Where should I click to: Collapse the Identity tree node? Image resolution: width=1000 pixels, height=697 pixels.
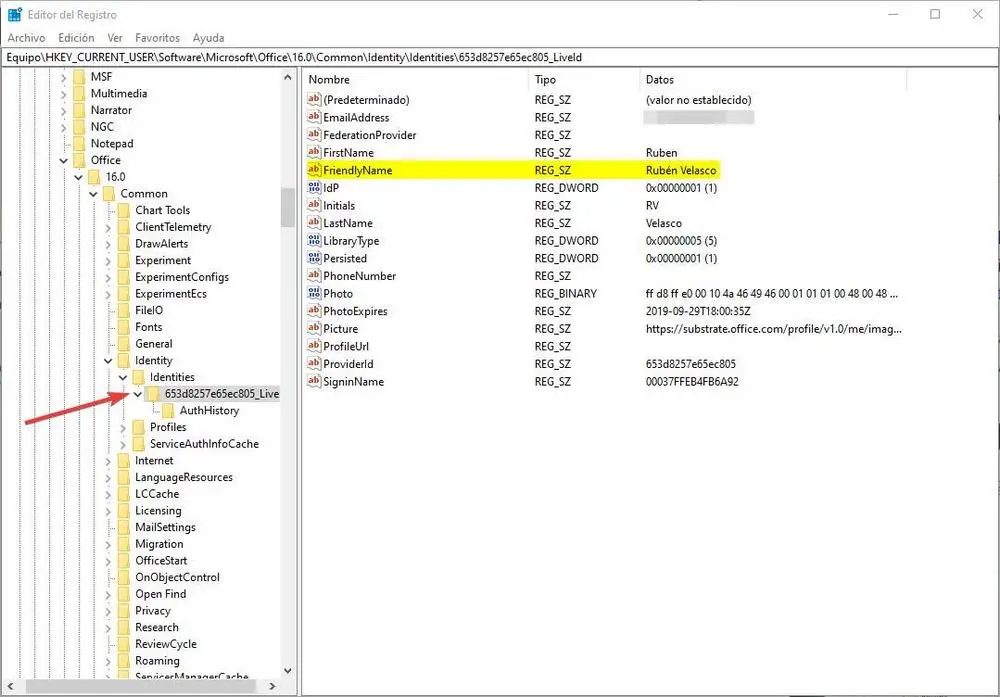(108, 361)
